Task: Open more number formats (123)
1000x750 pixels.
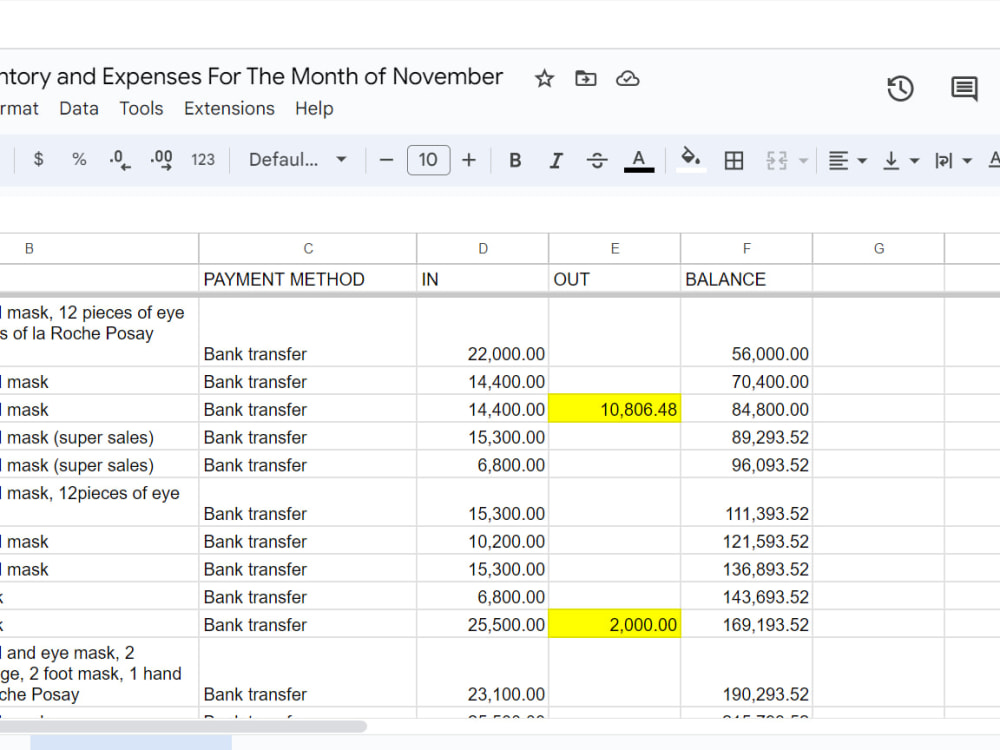Action: click(203, 159)
